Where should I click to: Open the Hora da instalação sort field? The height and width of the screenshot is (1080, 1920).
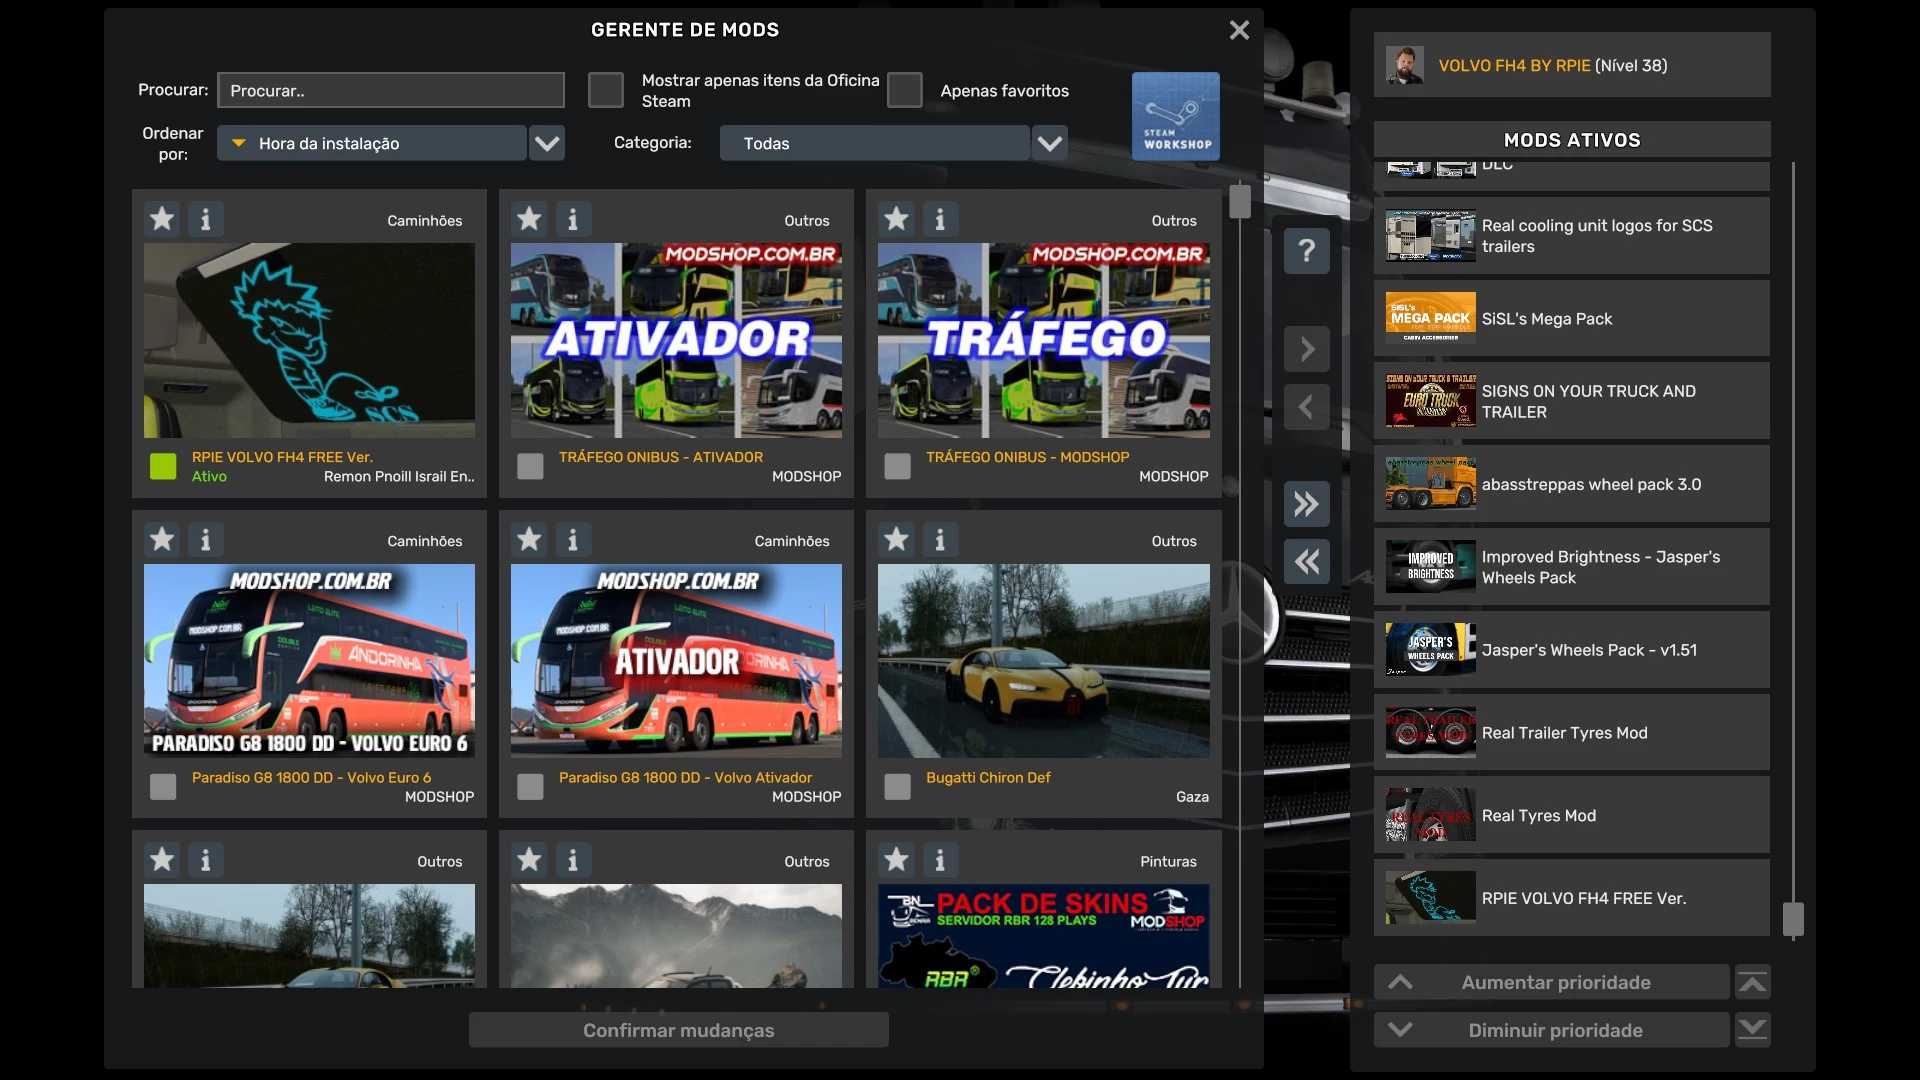[371, 143]
